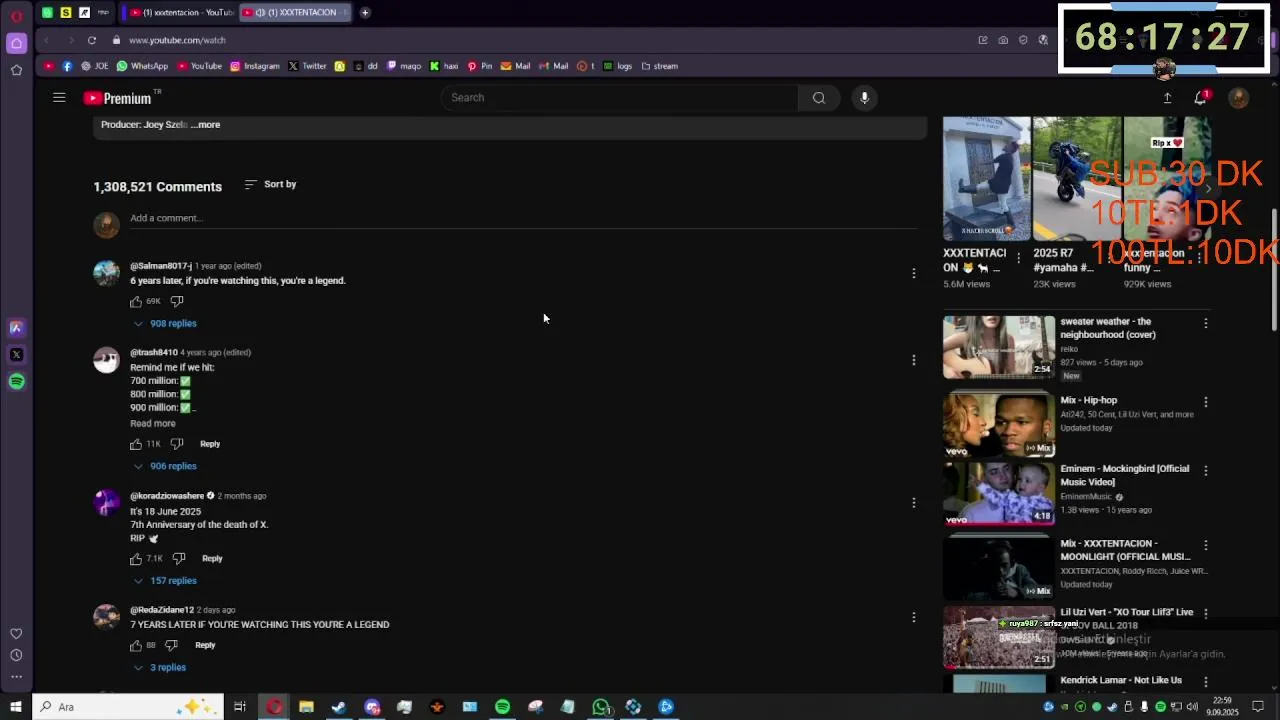Open the Sort by comments dropdown
The width and height of the screenshot is (1280, 720).
270,184
